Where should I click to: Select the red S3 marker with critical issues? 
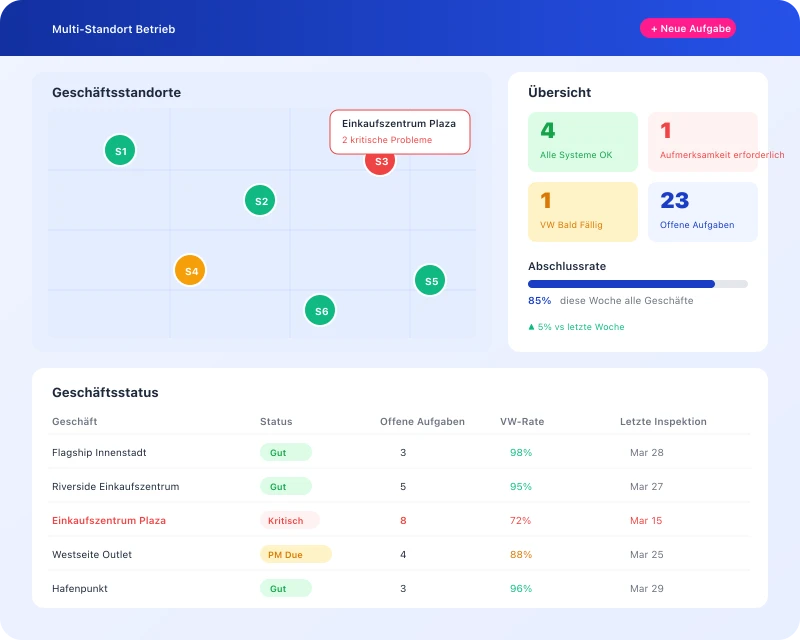coord(379,161)
